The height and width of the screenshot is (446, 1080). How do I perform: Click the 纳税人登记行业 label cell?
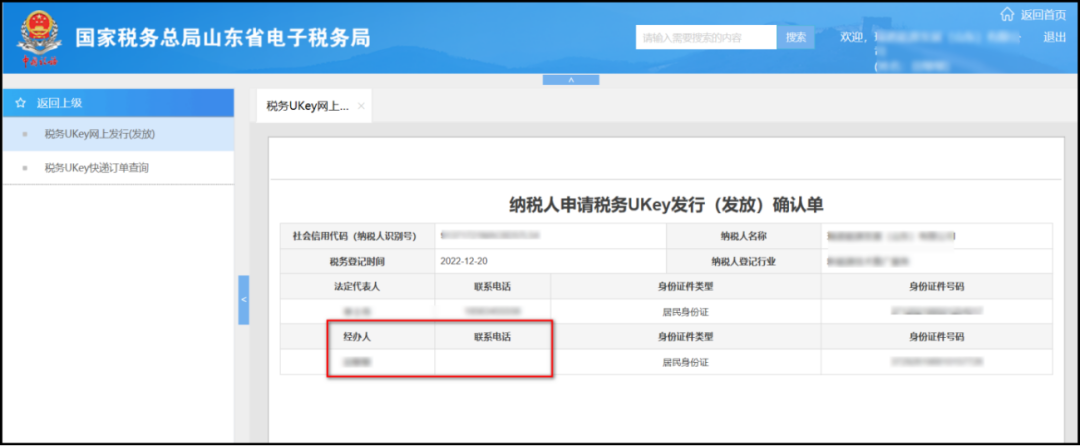[x=744, y=262]
